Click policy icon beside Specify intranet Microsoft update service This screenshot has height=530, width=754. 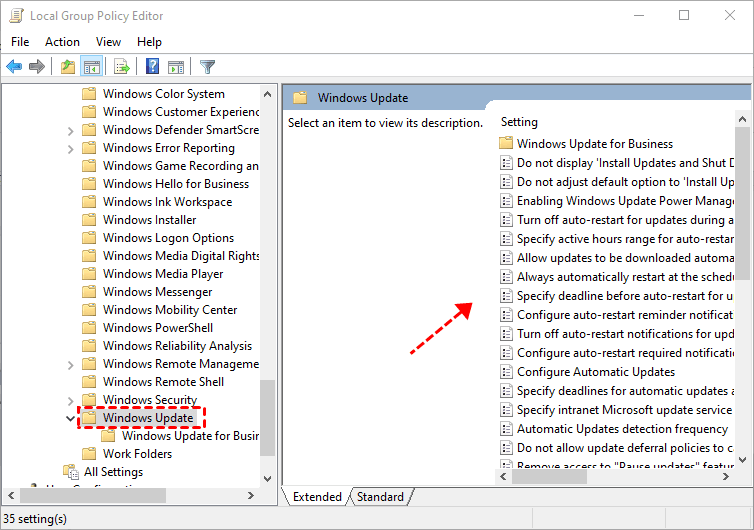point(506,410)
